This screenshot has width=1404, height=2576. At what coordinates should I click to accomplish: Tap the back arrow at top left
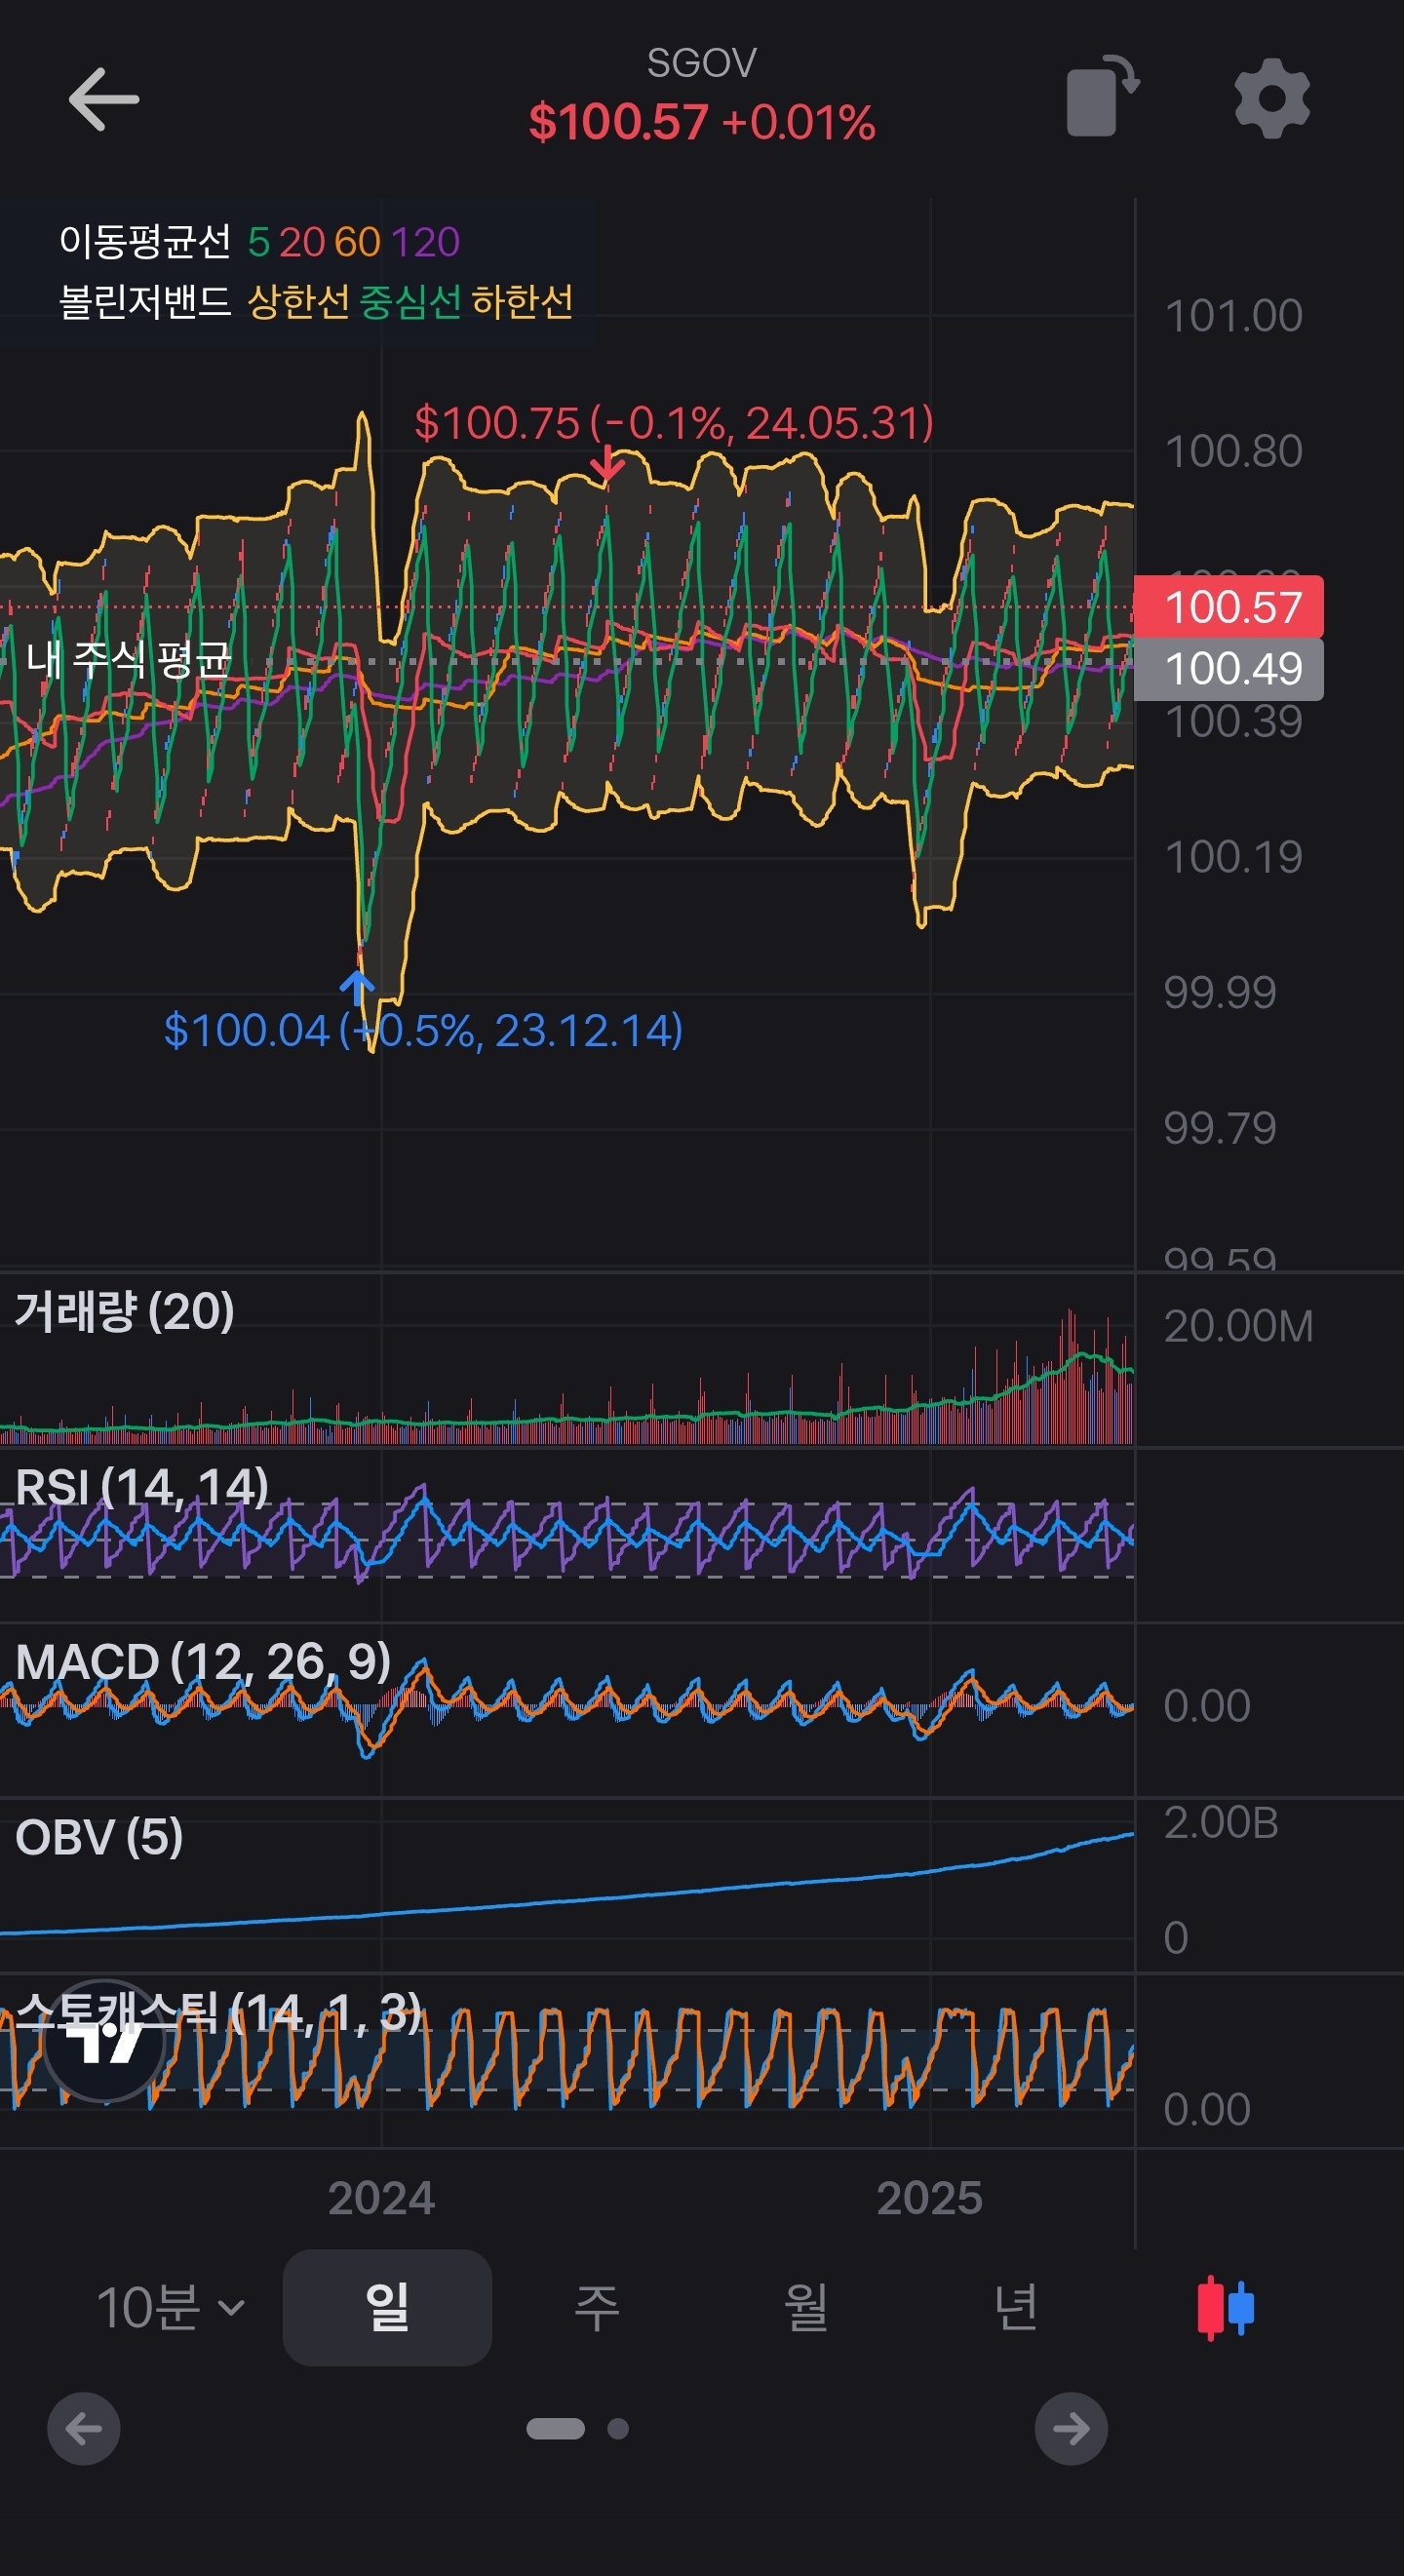[x=103, y=99]
